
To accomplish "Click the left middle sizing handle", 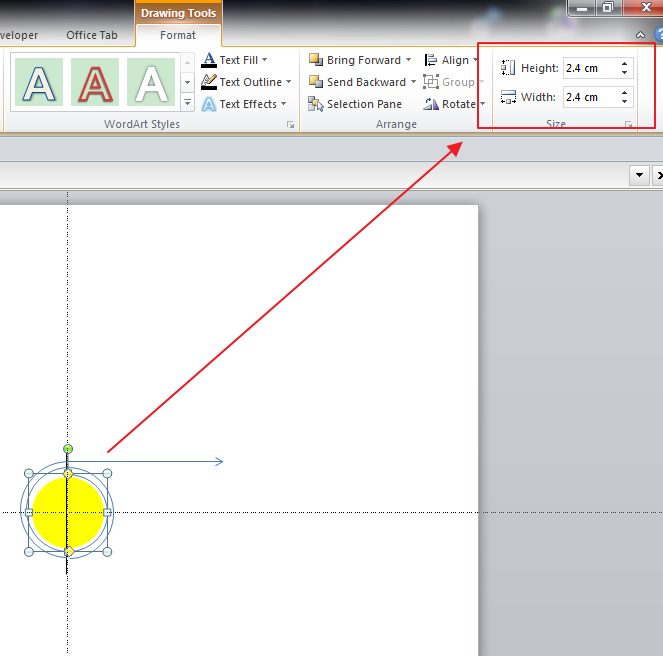I will [29, 513].
